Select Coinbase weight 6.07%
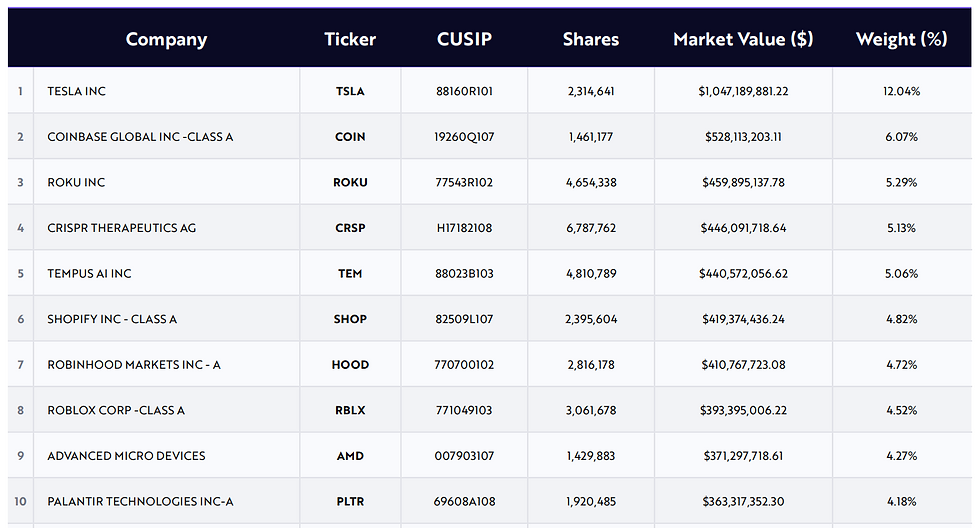980x528 pixels. tap(902, 137)
